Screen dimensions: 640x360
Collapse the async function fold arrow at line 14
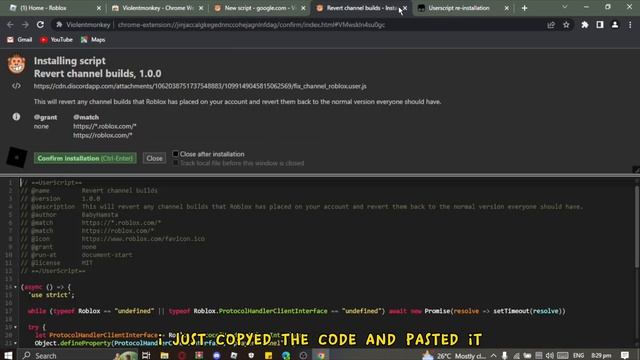16,287
